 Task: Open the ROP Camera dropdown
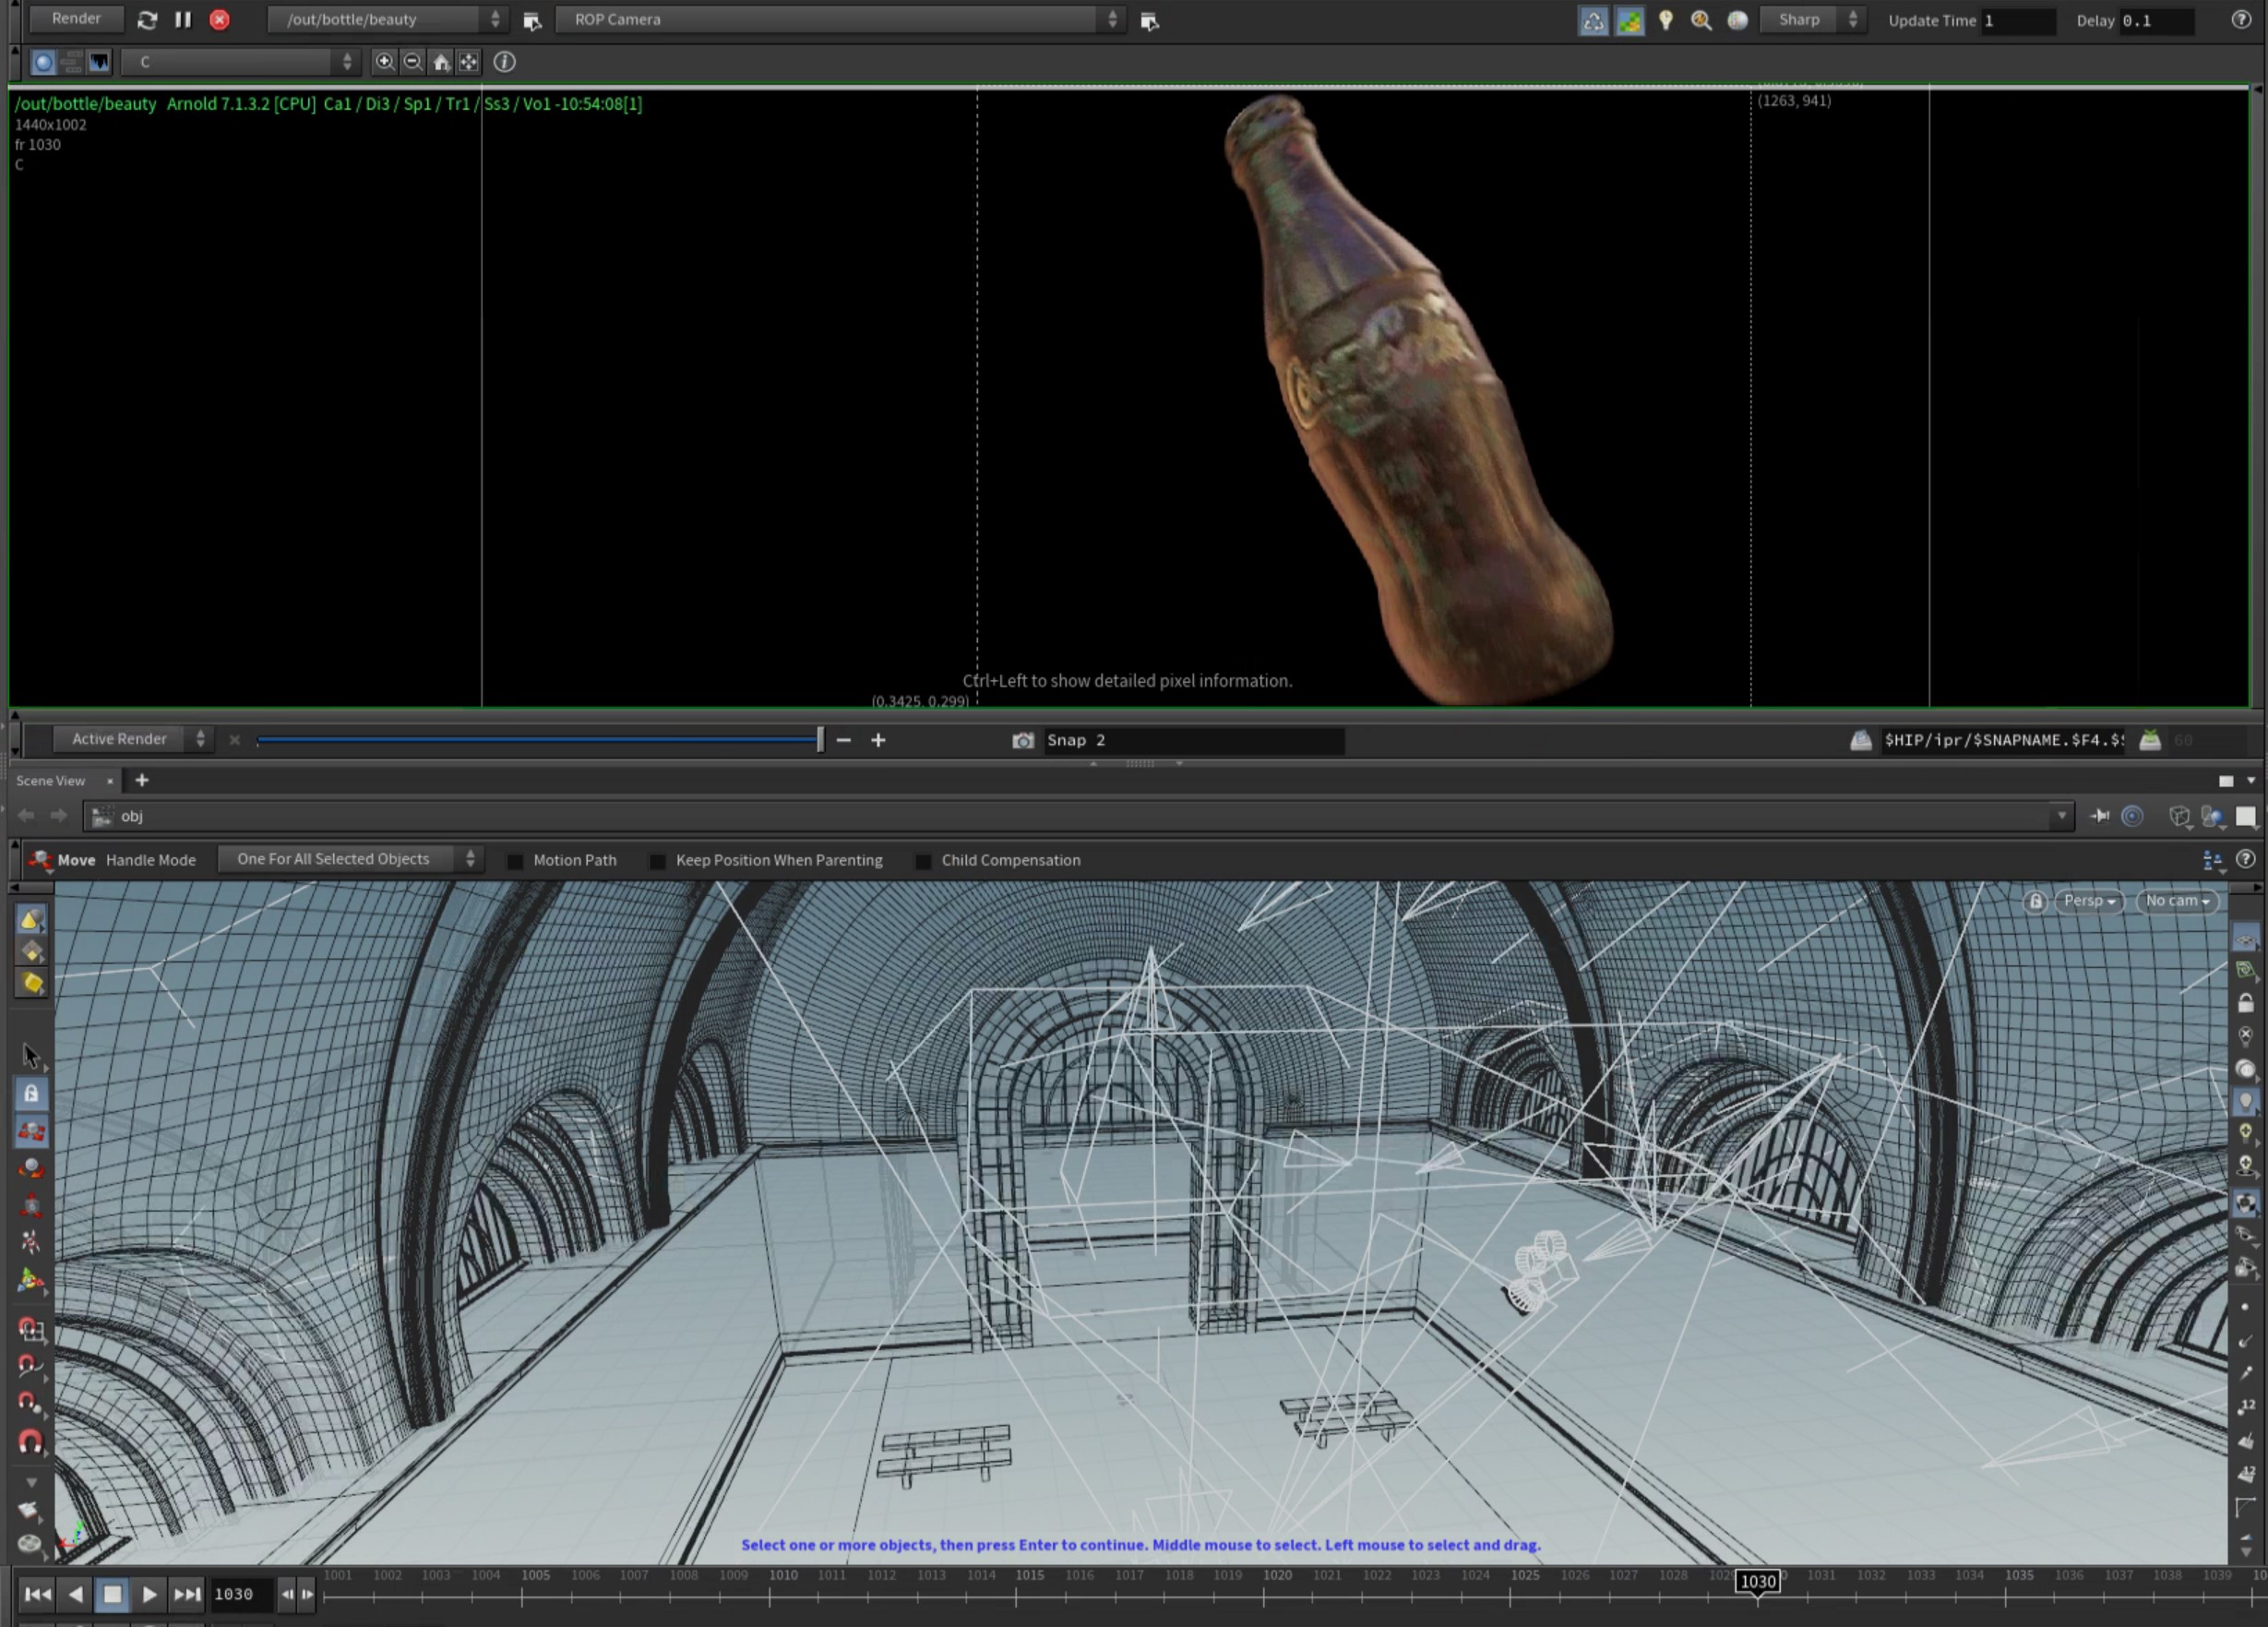click(x=839, y=20)
